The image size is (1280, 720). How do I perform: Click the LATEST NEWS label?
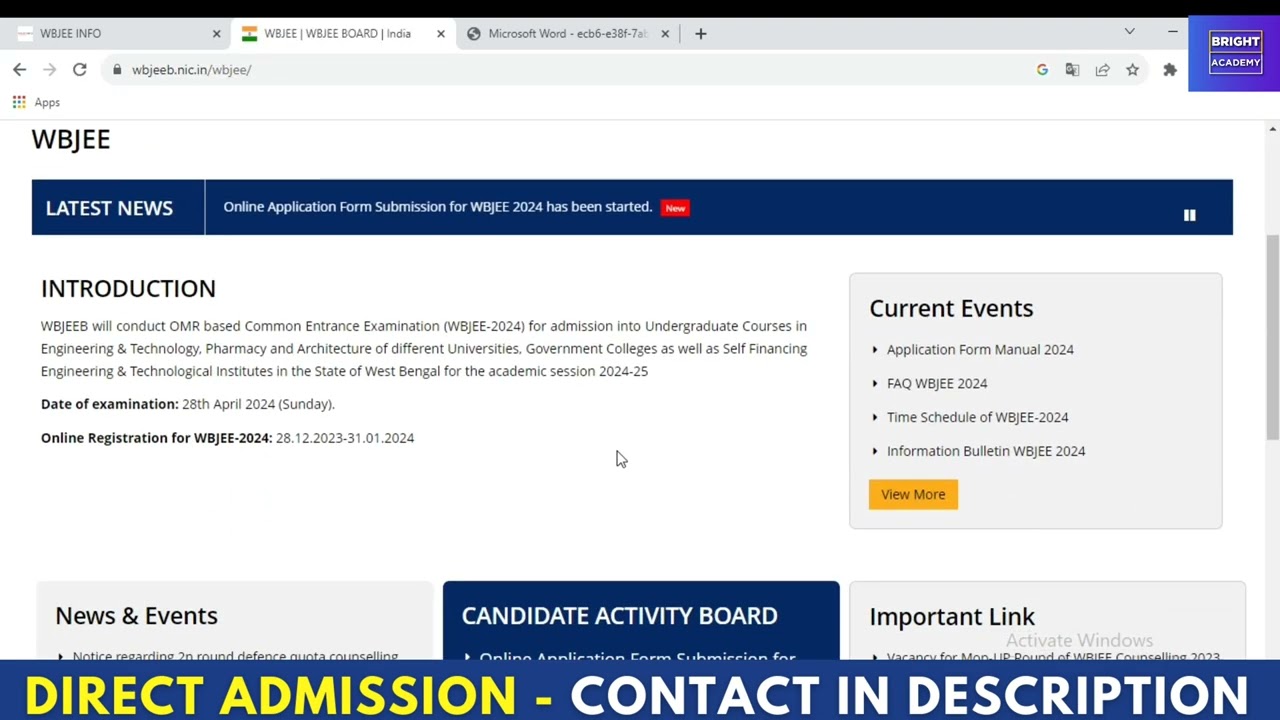[109, 208]
